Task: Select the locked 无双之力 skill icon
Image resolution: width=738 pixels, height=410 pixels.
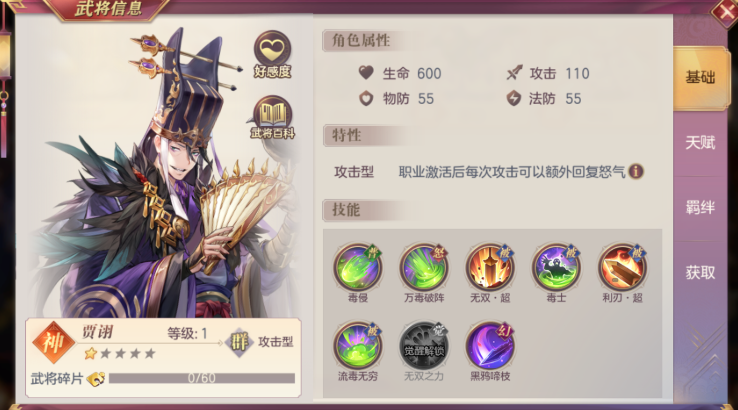Action: click(x=424, y=346)
